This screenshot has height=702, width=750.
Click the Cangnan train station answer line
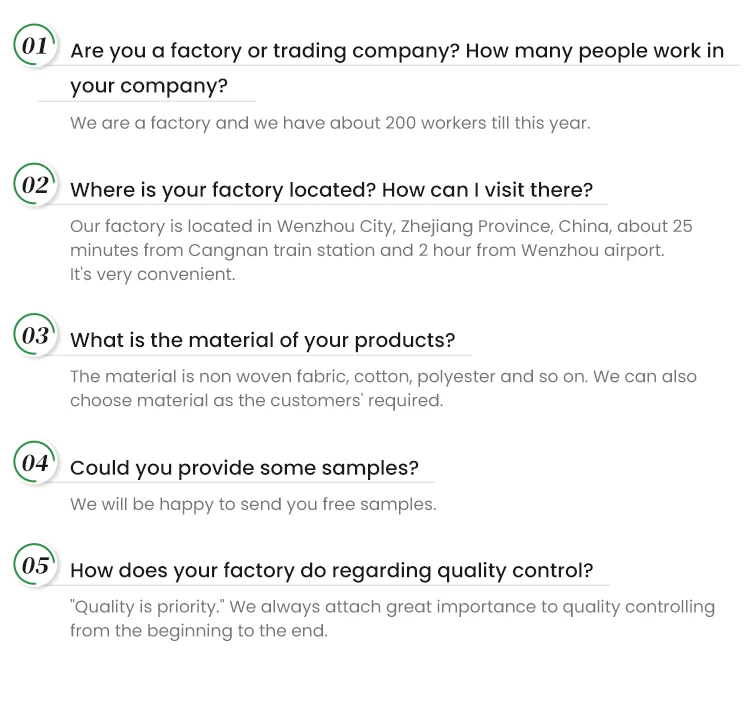pos(366,250)
